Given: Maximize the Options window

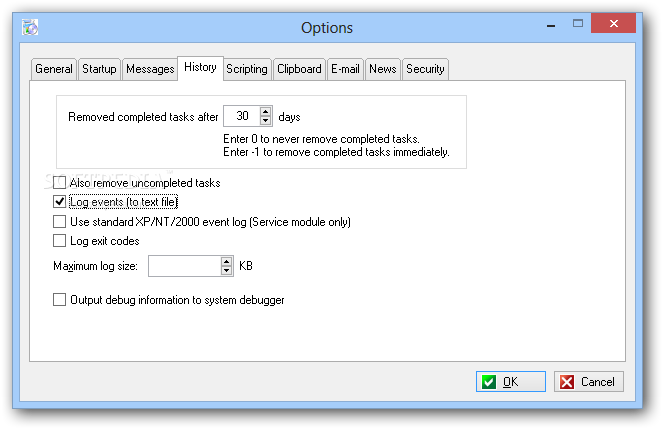Looking at the screenshot, I should (578, 24).
